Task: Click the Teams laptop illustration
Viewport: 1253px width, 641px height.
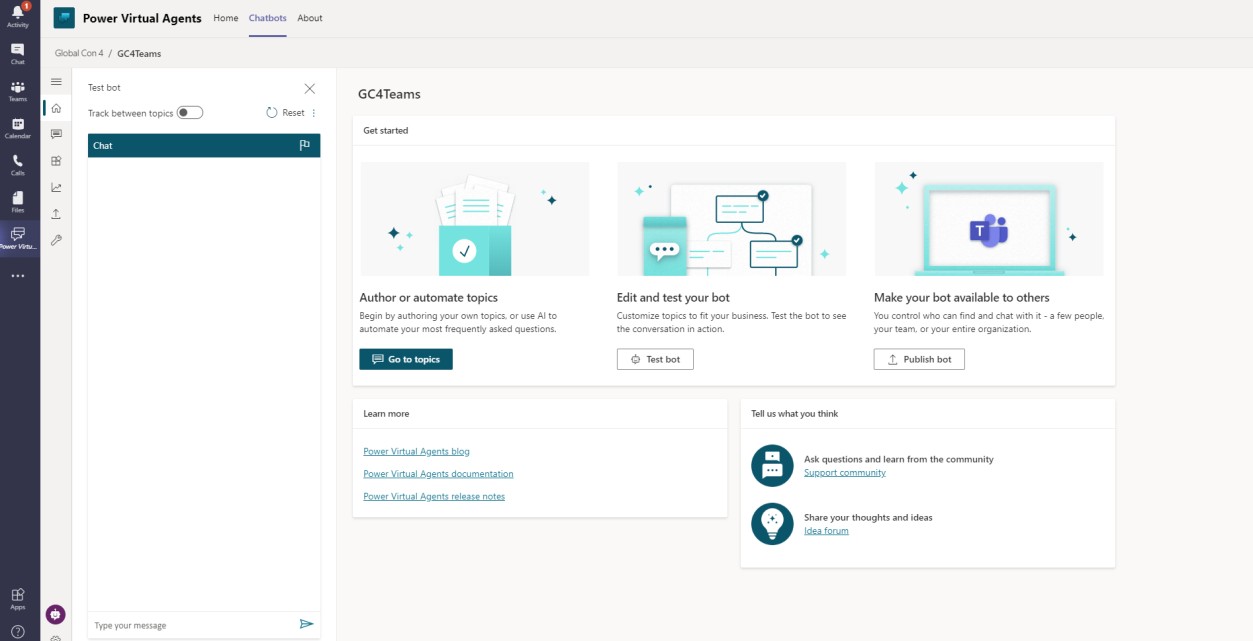Action: coord(989,219)
